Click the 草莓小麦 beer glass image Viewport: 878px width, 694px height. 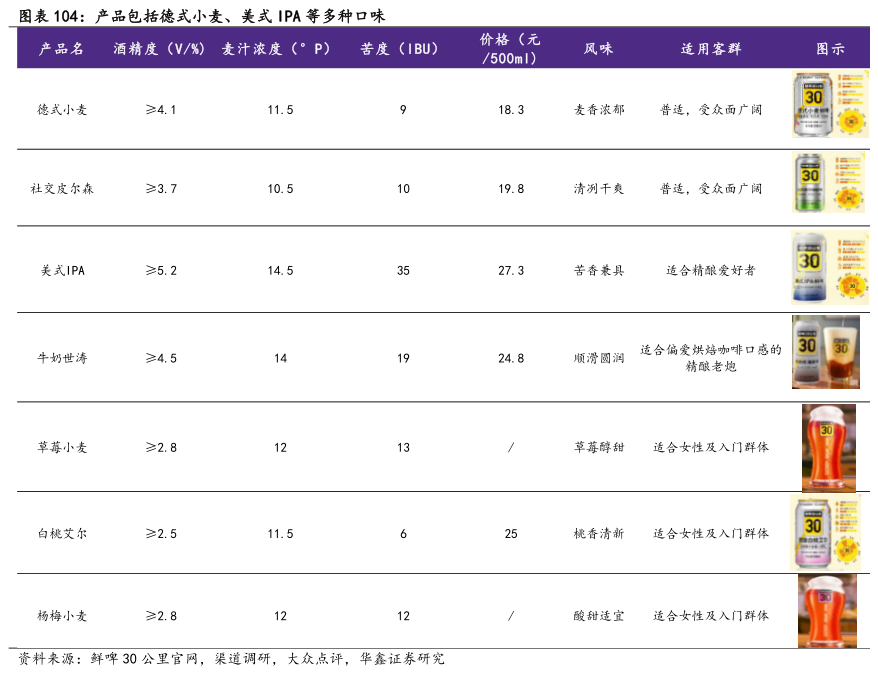click(x=828, y=447)
